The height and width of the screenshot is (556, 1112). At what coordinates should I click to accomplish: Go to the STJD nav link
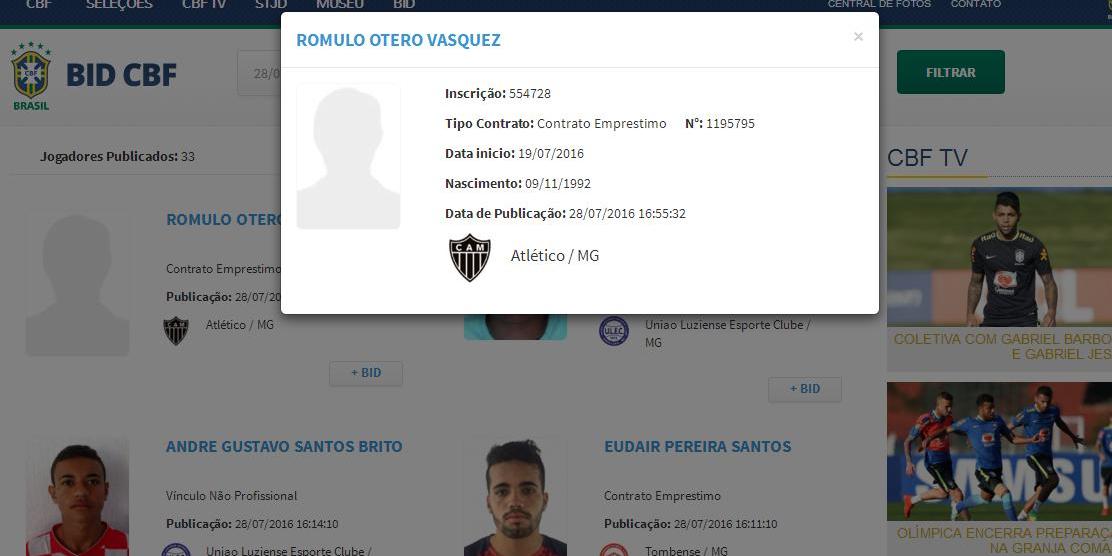pos(271,4)
